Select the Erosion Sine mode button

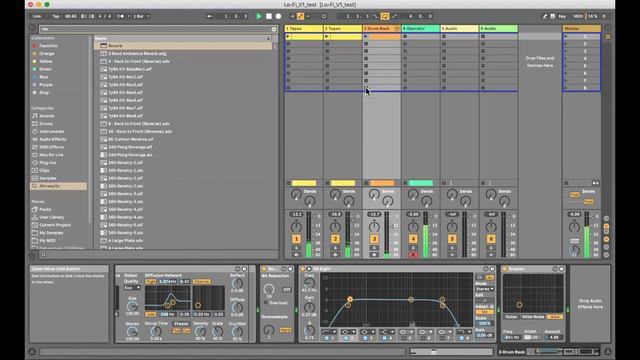(x=555, y=317)
